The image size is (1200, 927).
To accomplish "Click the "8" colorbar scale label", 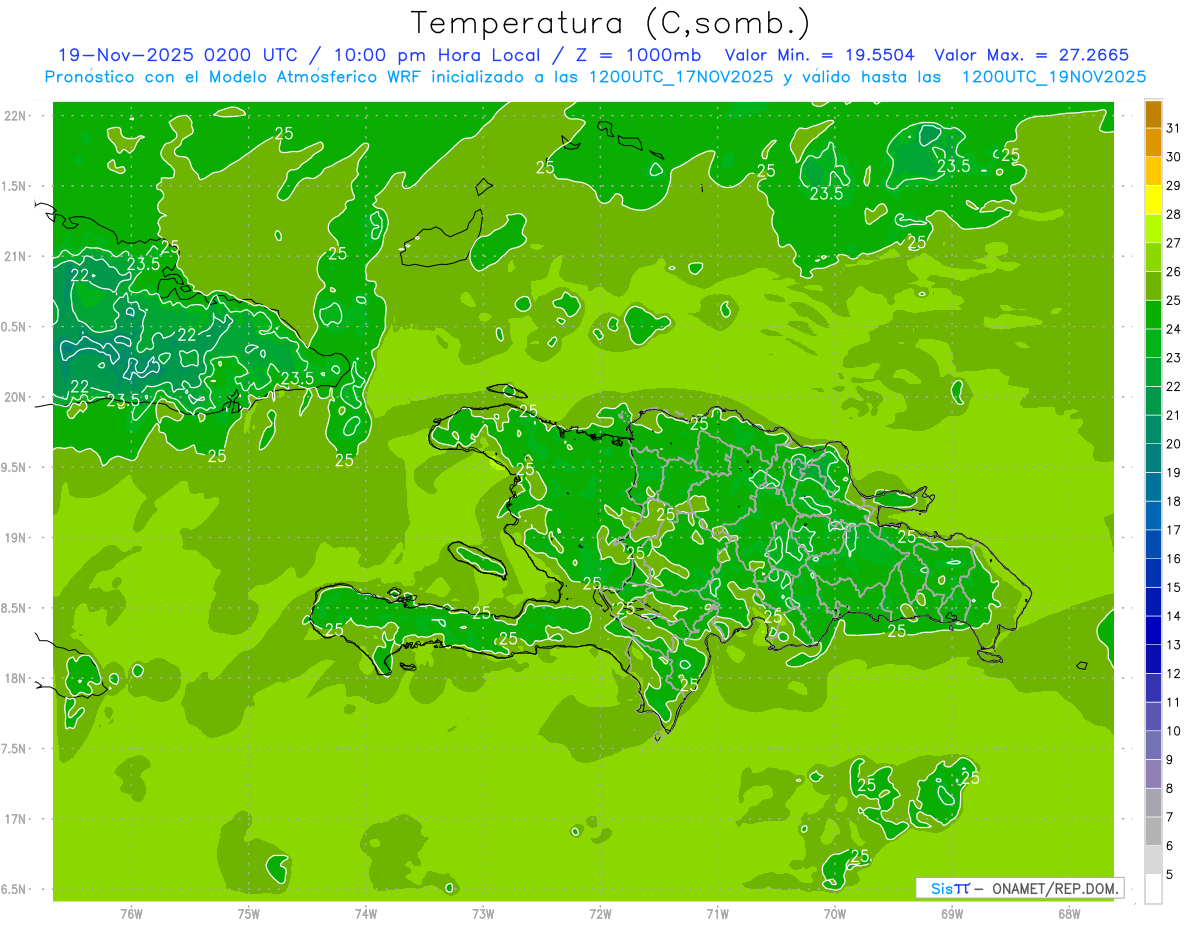I will (x=1170, y=789).
